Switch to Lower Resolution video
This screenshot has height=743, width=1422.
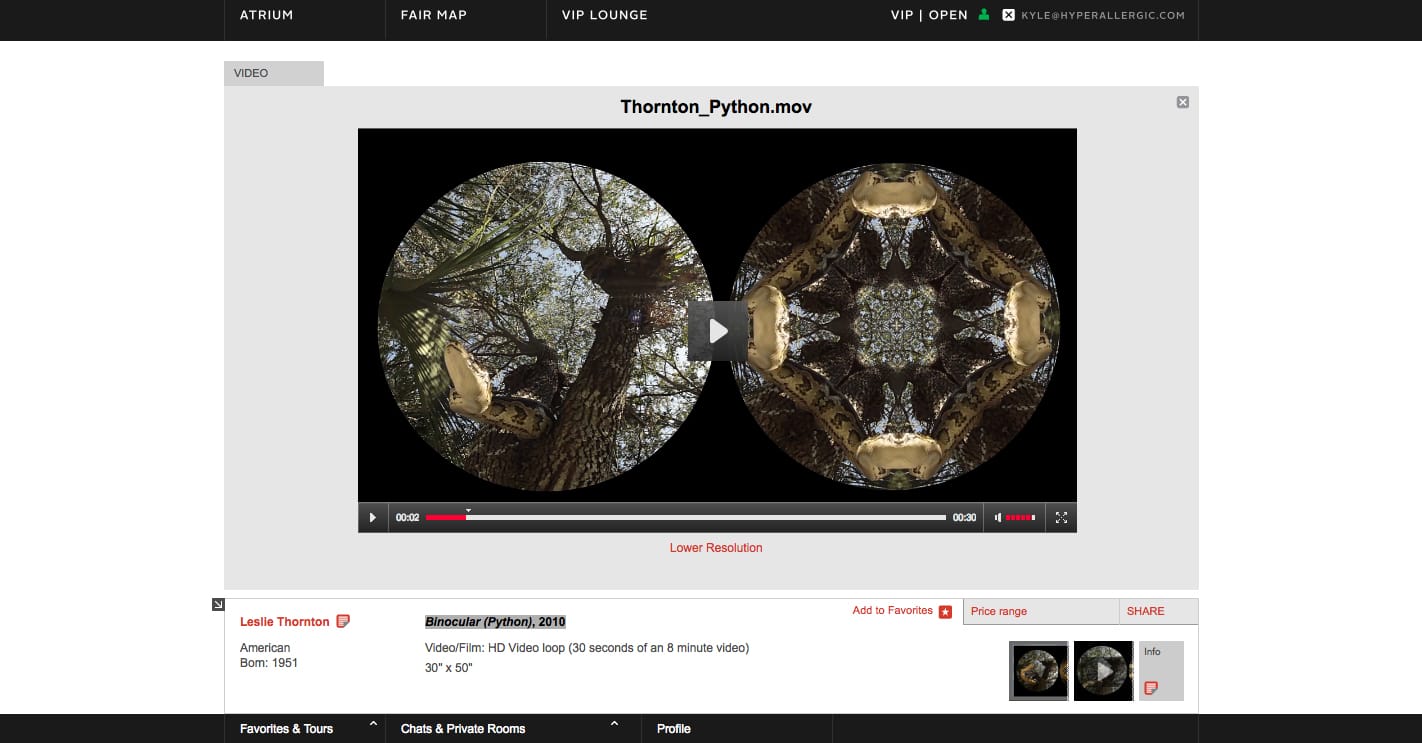click(716, 548)
